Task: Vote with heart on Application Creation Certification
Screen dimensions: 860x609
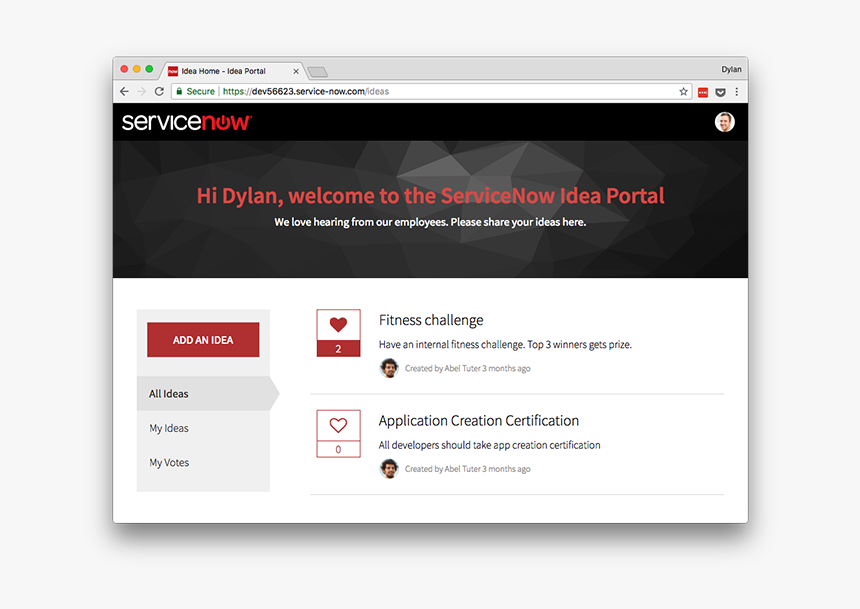Action: [338, 425]
